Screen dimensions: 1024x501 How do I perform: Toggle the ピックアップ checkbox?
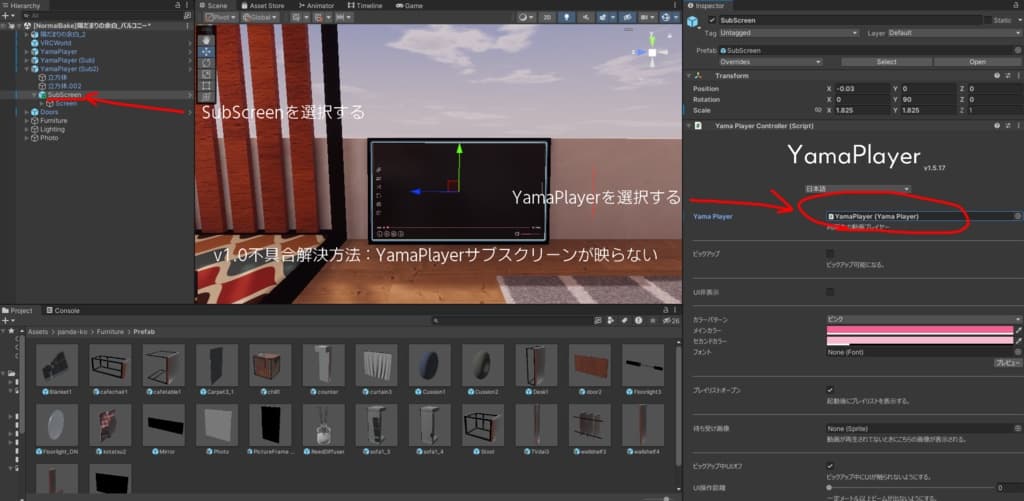(830, 253)
